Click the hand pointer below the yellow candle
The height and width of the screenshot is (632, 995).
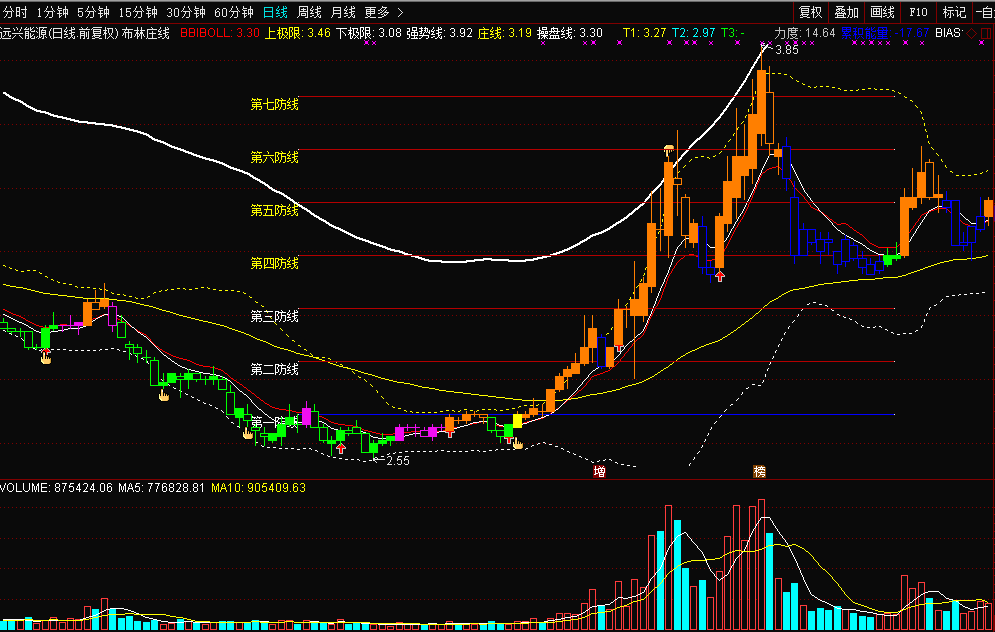click(x=518, y=444)
